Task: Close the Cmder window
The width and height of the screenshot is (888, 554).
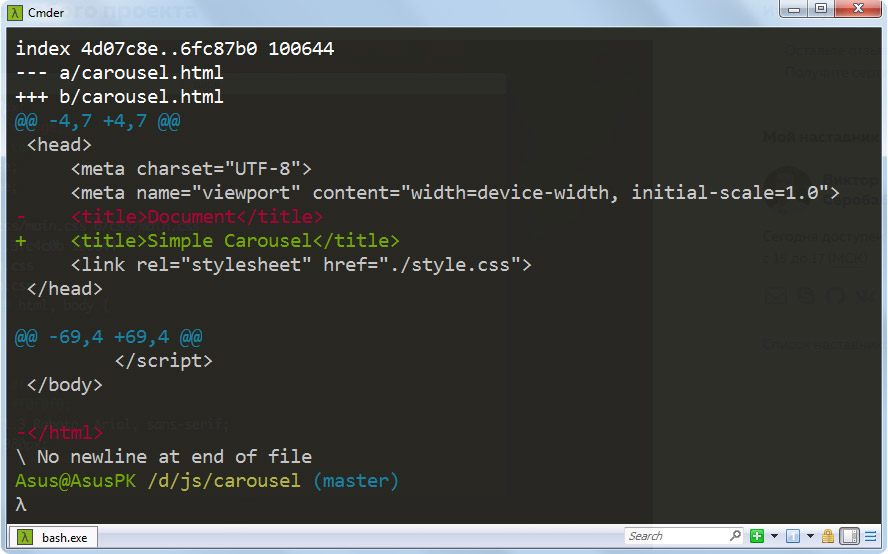Action: pos(858,9)
